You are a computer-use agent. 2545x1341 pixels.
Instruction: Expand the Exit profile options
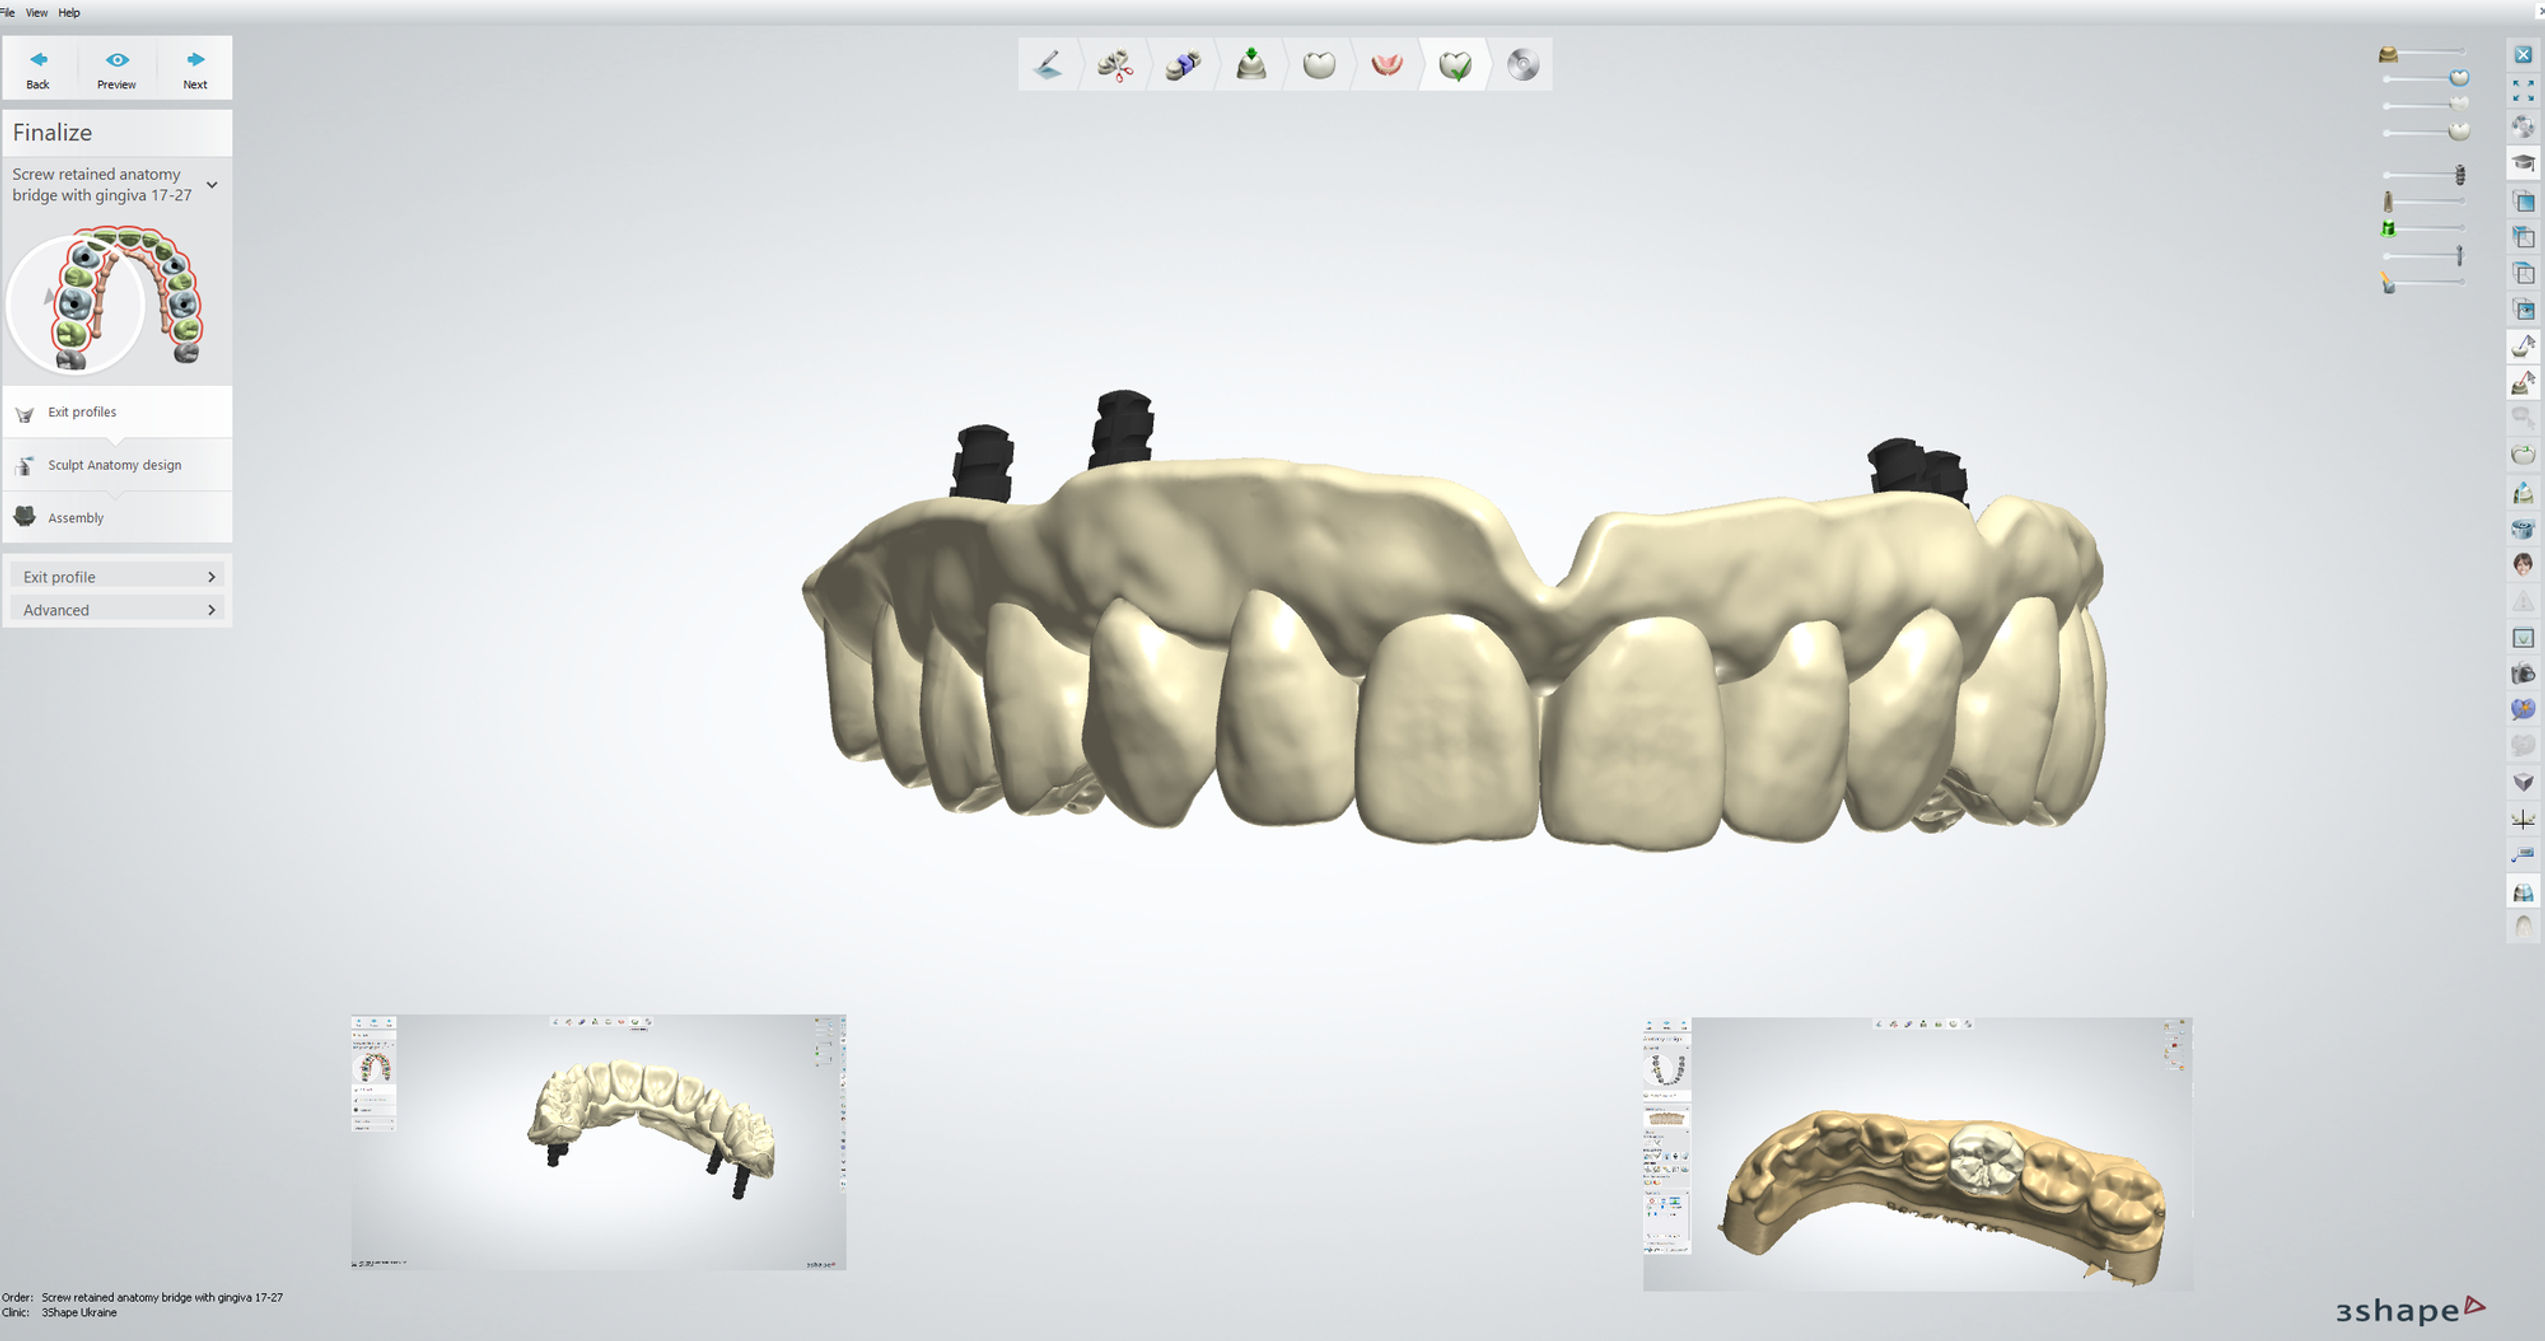(117, 576)
